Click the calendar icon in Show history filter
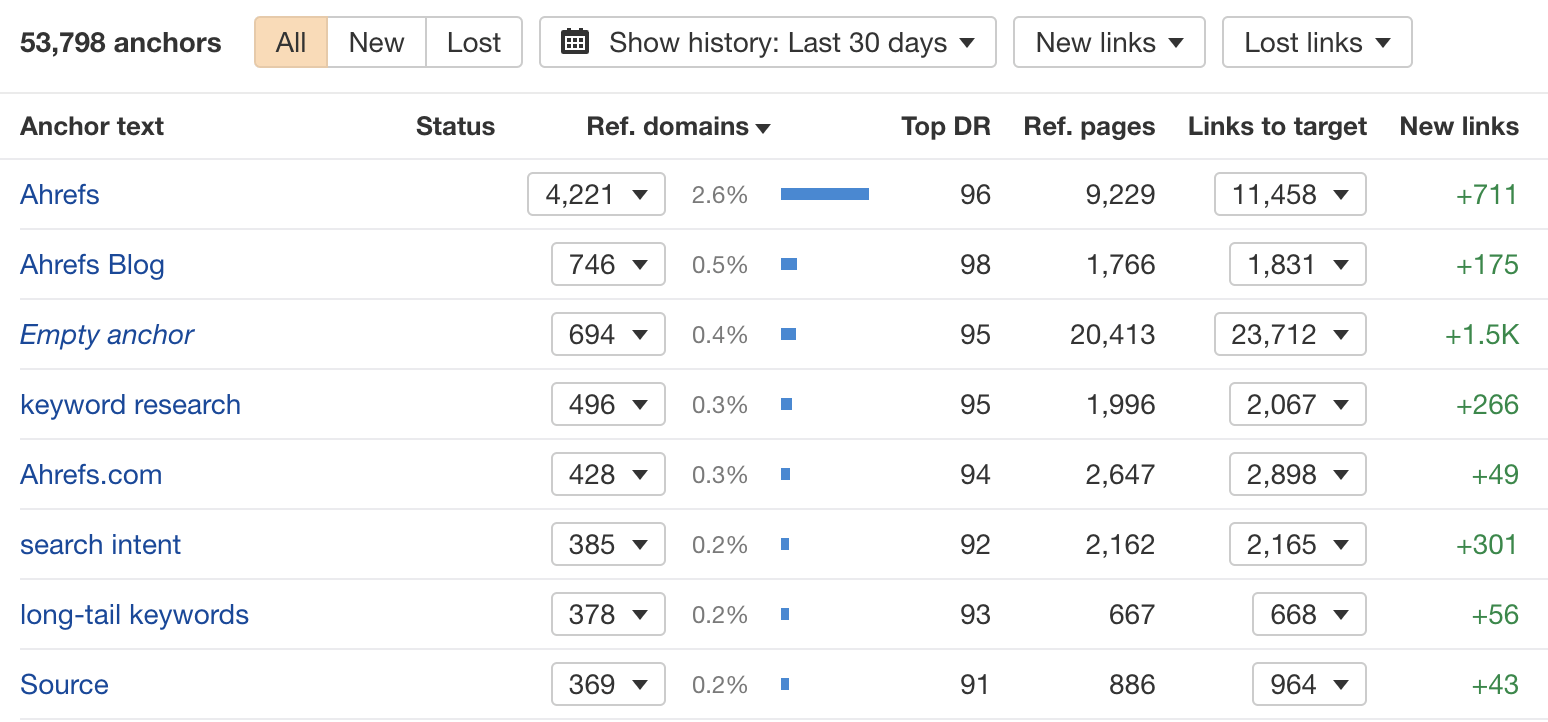The width and height of the screenshot is (1548, 722). 574,42
